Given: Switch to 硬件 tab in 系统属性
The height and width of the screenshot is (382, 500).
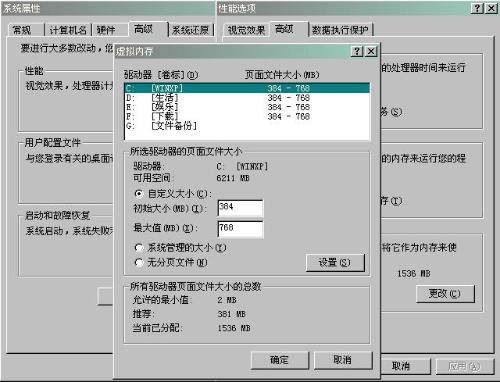Looking at the screenshot, I should tap(110, 30).
